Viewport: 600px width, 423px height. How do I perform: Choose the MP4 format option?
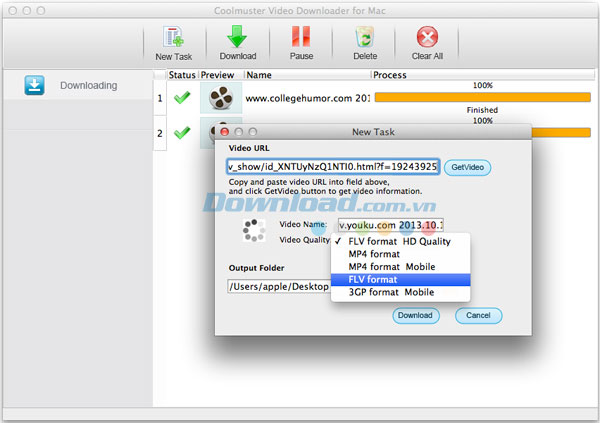click(400, 254)
